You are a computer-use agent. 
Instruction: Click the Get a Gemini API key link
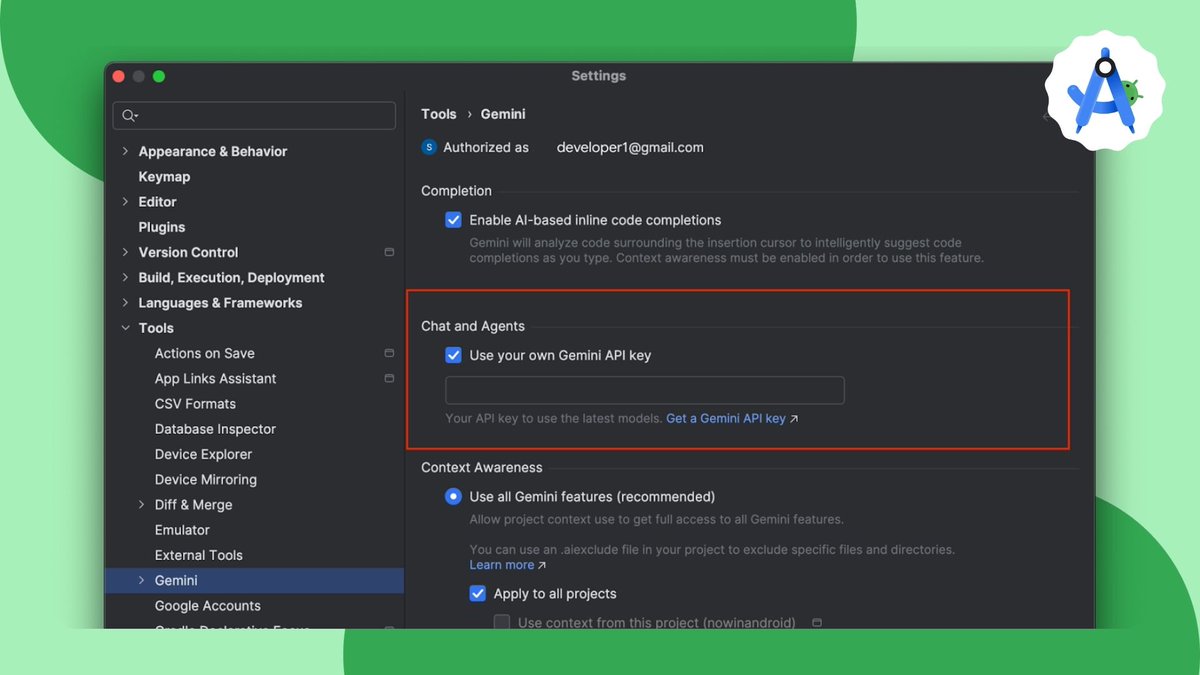pos(726,419)
